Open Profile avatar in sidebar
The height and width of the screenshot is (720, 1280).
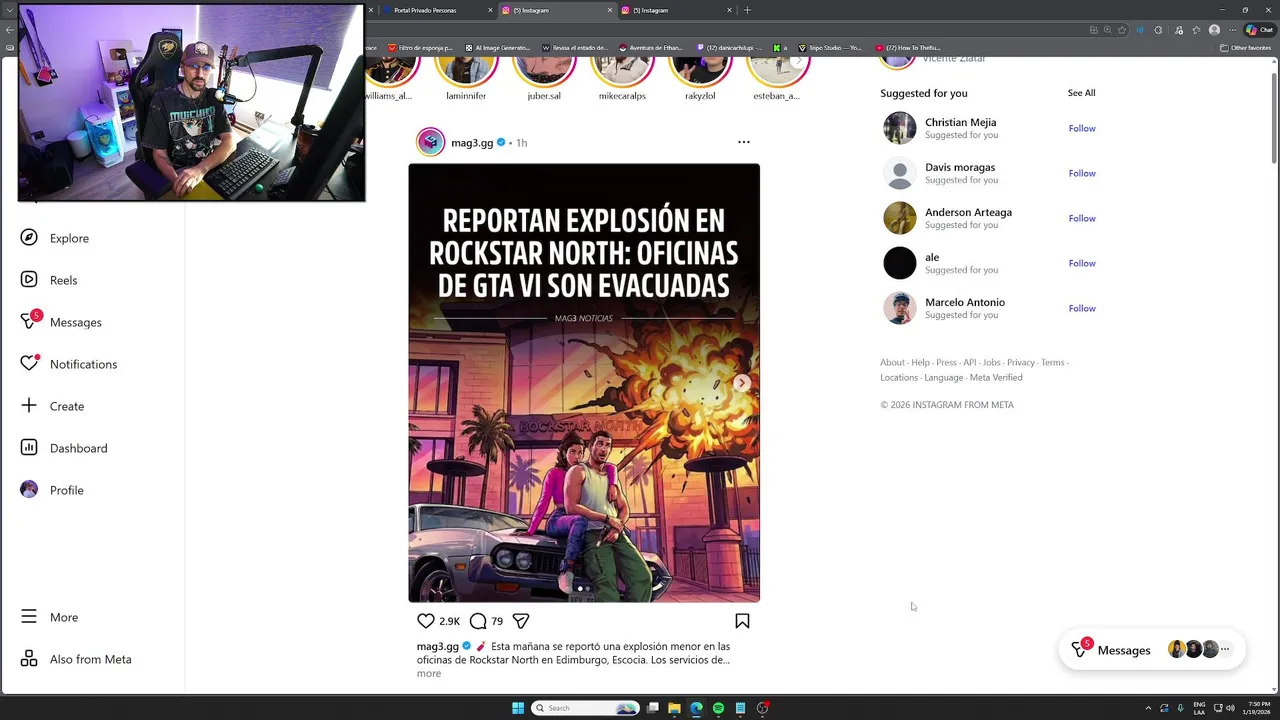[x=29, y=490]
